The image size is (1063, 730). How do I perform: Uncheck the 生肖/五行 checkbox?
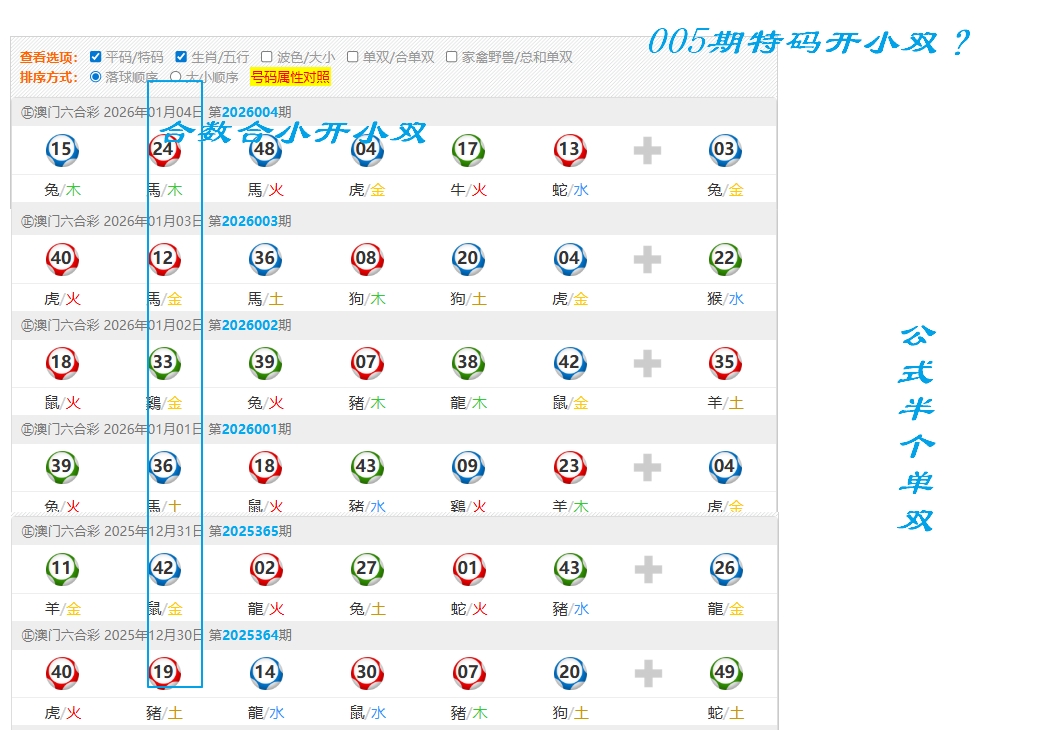181,57
